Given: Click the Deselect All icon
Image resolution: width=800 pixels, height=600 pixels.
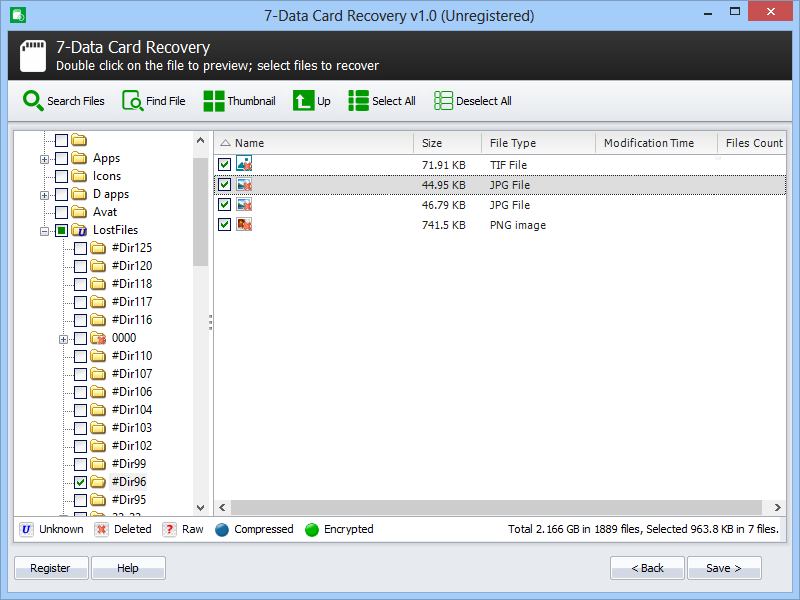Looking at the screenshot, I should (x=441, y=100).
